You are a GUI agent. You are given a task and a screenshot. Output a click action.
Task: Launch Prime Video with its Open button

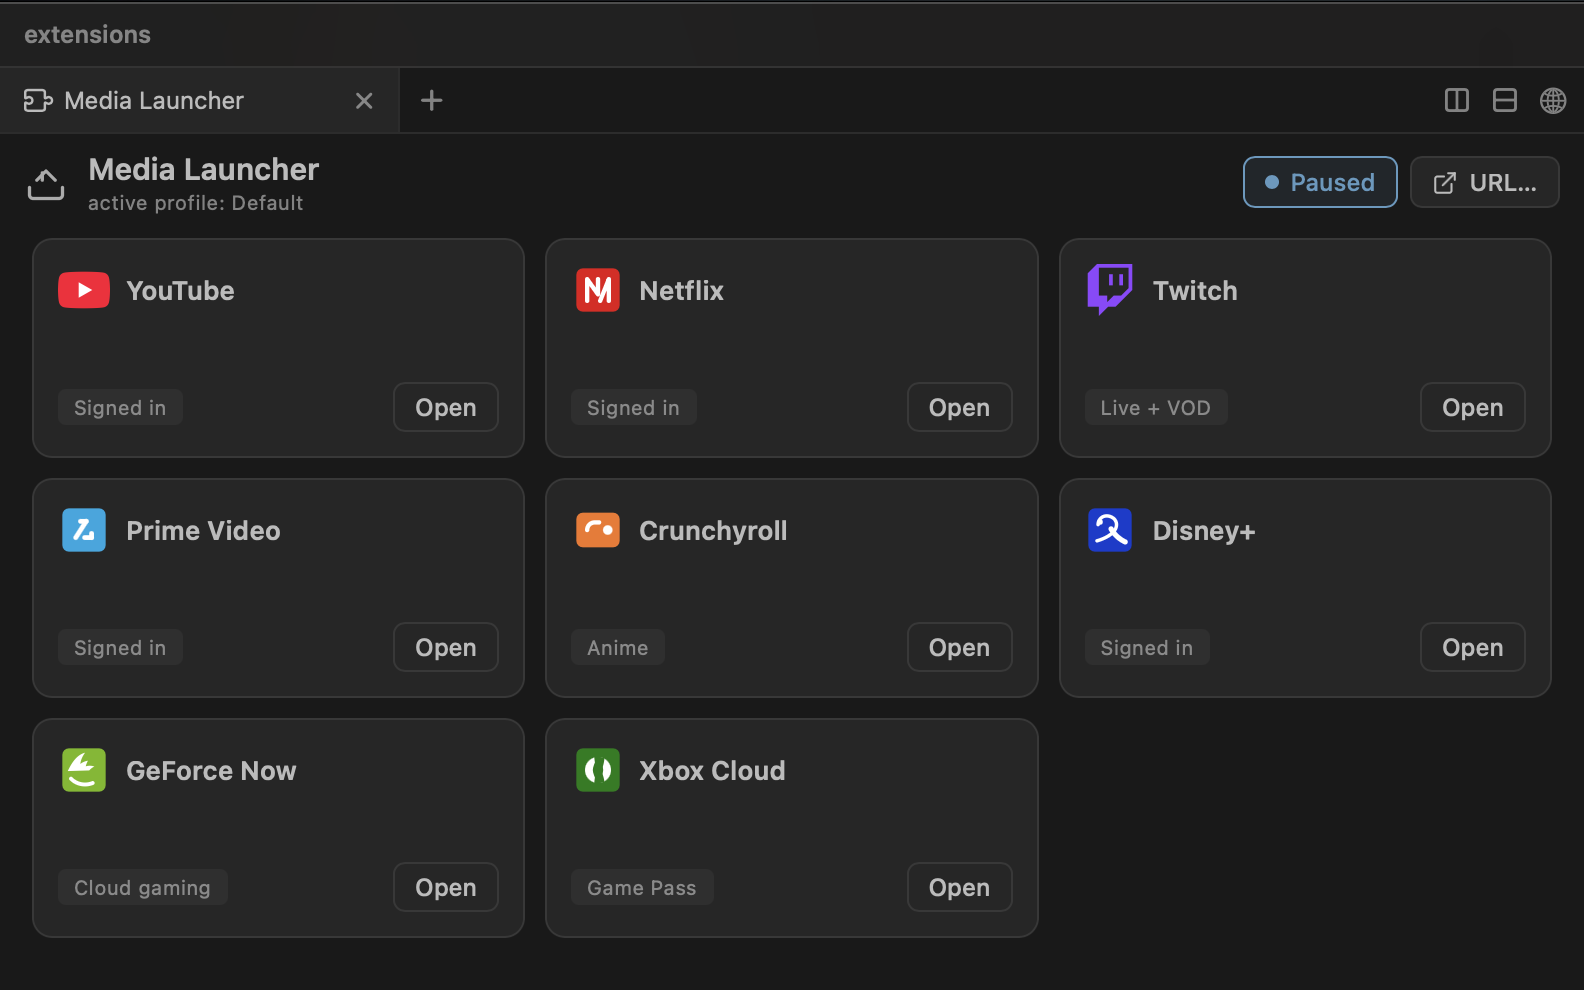[x=446, y=647]
